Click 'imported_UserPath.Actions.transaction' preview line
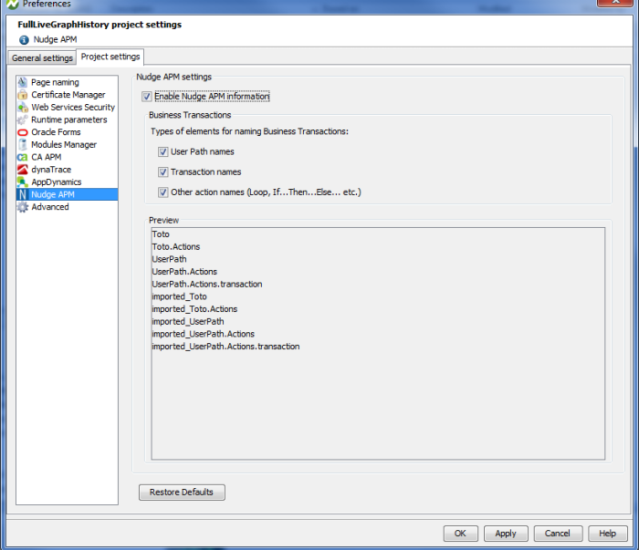This screenshot has height=550, width=639. [226, 347]
